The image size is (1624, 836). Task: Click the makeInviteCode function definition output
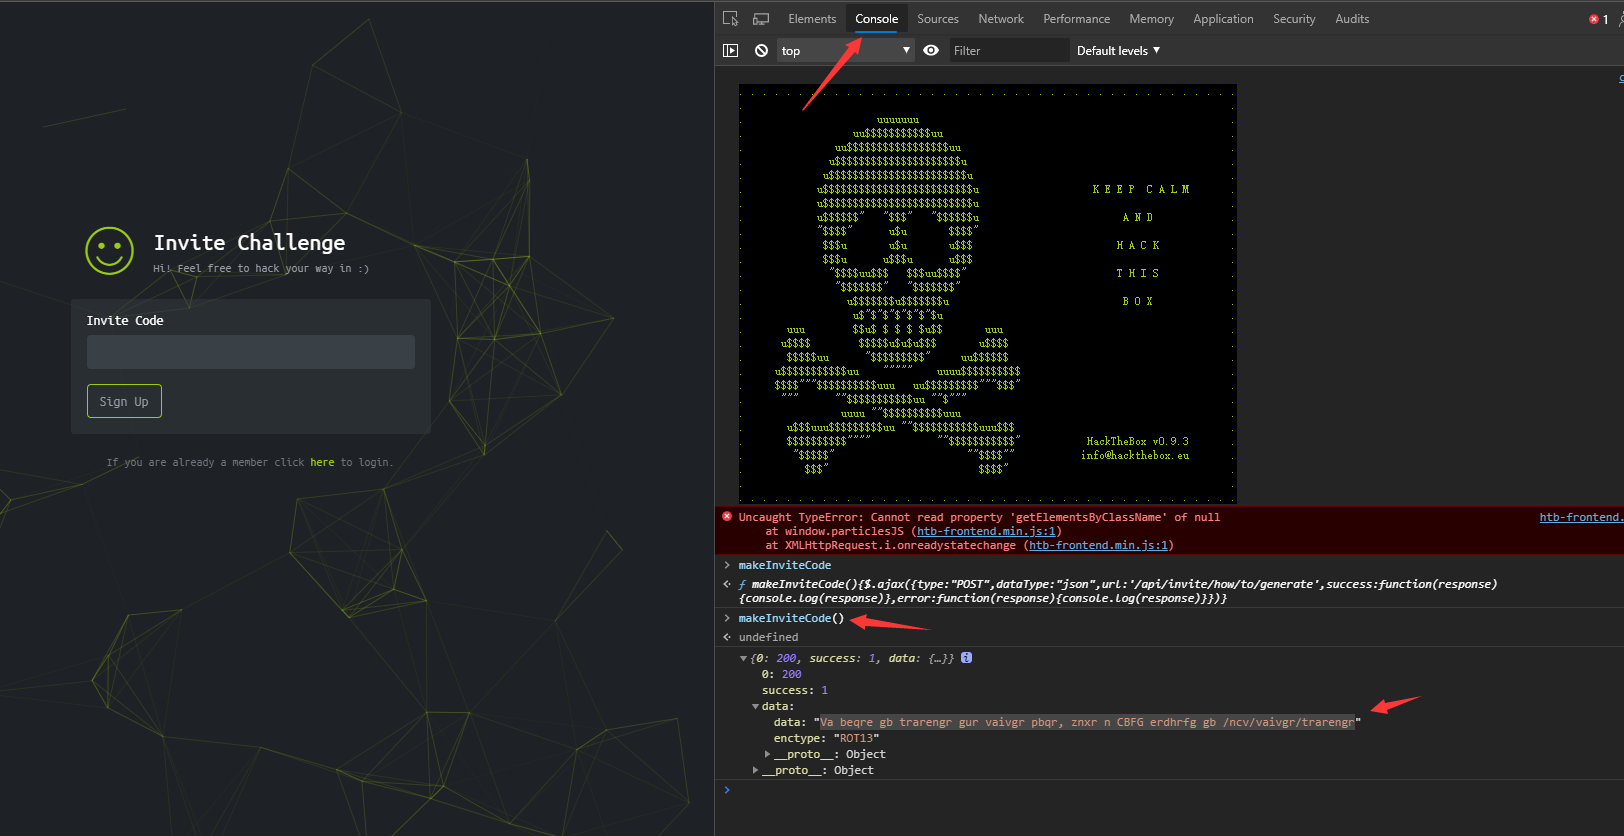[x=1118, y=591]
